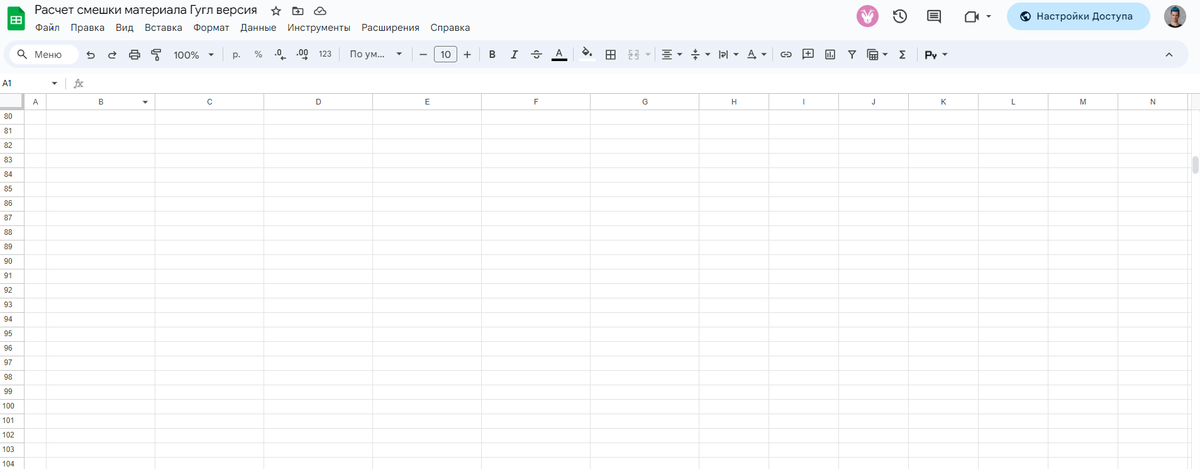This screenshot has height=469, width=1200.
Task: Click the print icon in toolbar
Action: [134, 55]
